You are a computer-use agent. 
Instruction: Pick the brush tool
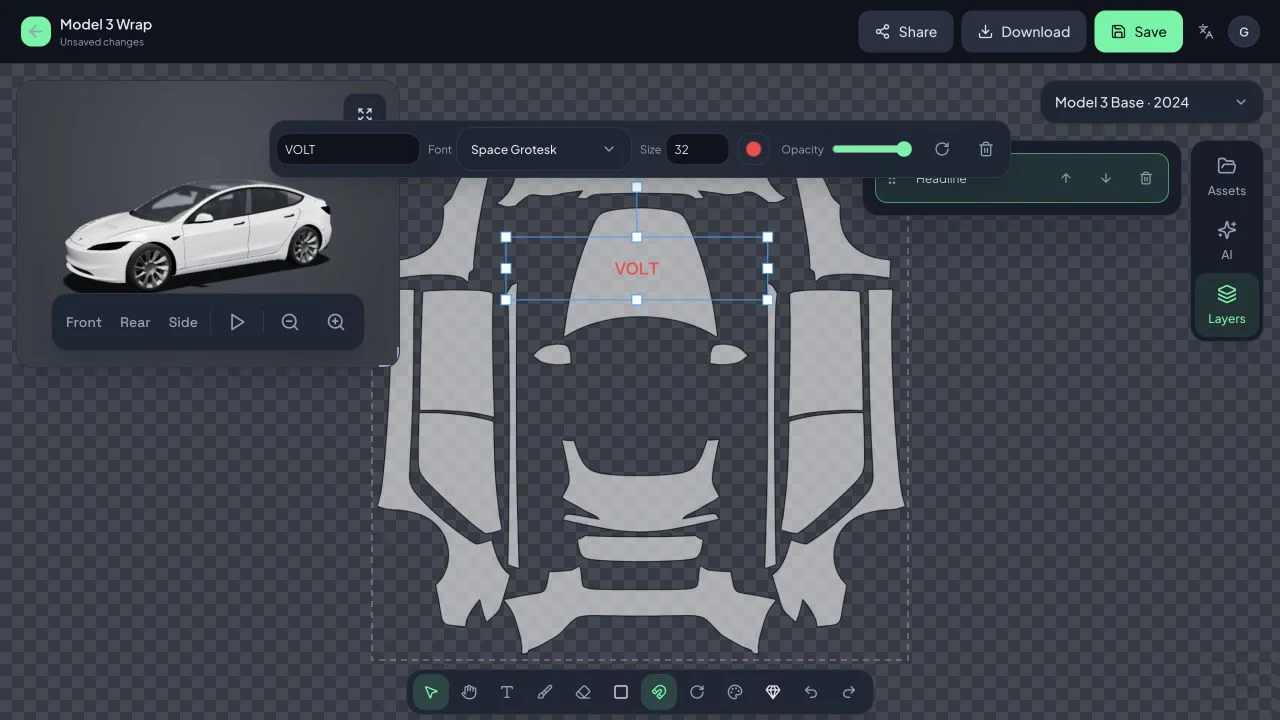tap(545, 692)
